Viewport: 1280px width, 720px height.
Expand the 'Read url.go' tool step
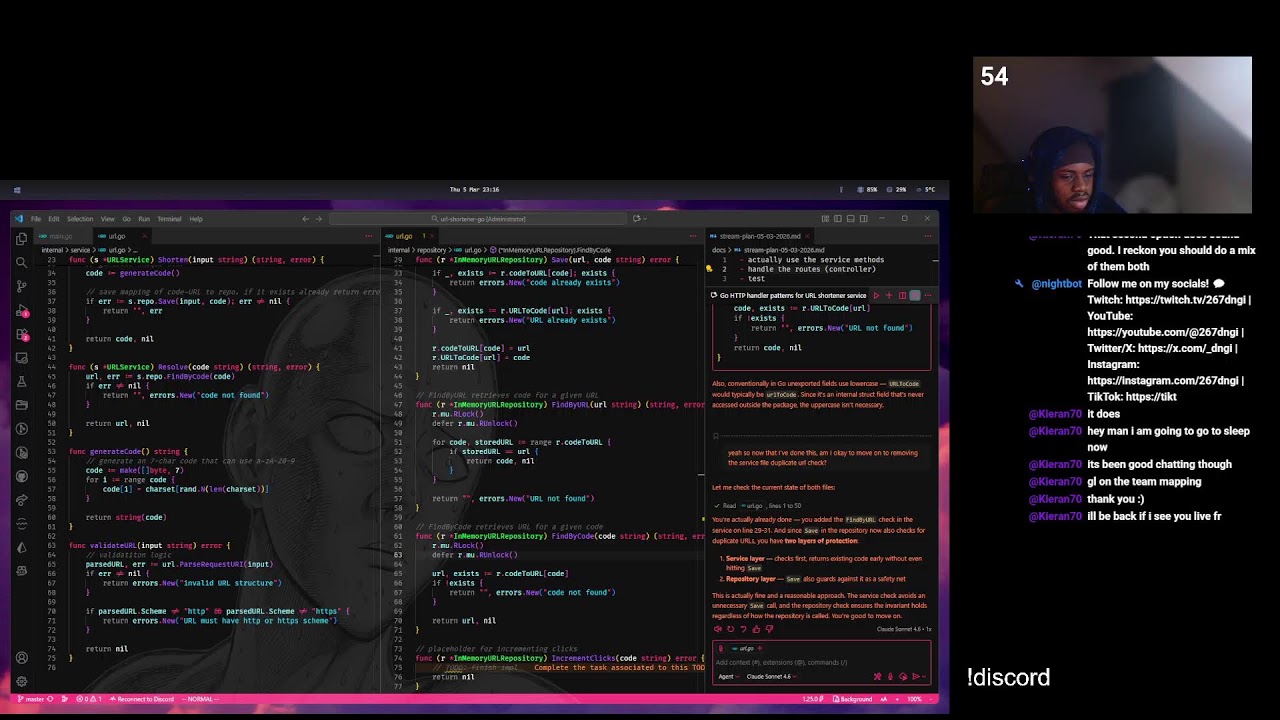coord(760,505)
